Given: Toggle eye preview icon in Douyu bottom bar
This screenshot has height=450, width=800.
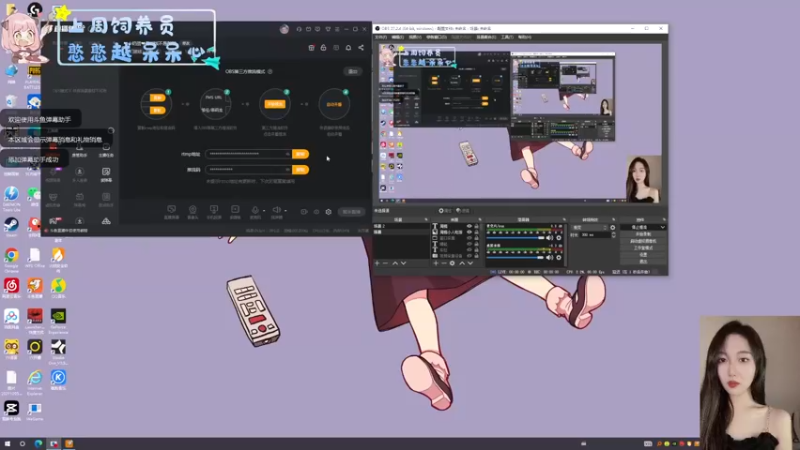Looking at the screenshot, I should pyautogui.click(x=316, y=212).
